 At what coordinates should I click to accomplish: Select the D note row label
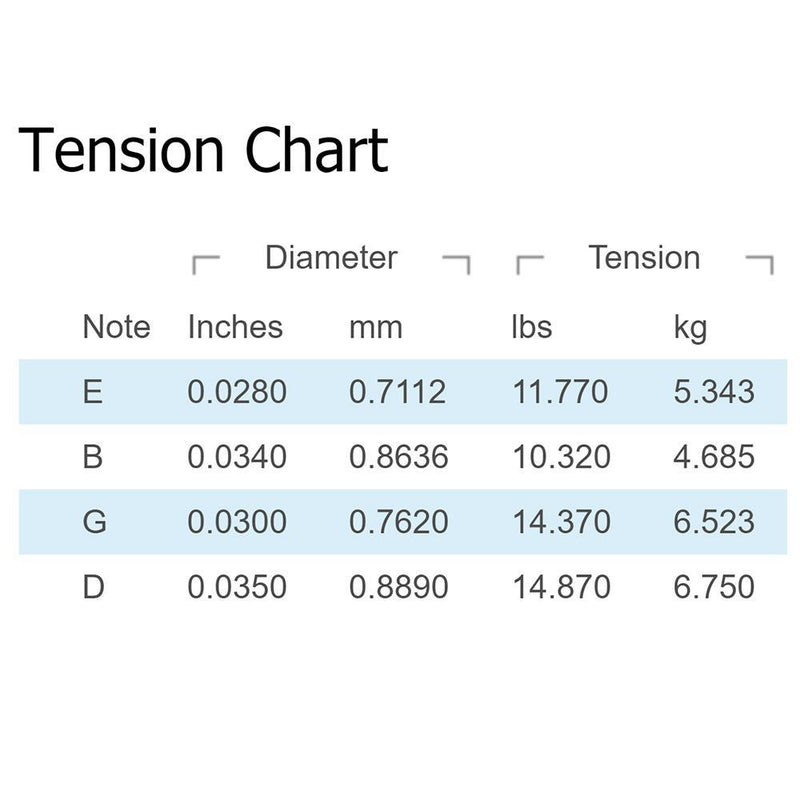[94, 587]
